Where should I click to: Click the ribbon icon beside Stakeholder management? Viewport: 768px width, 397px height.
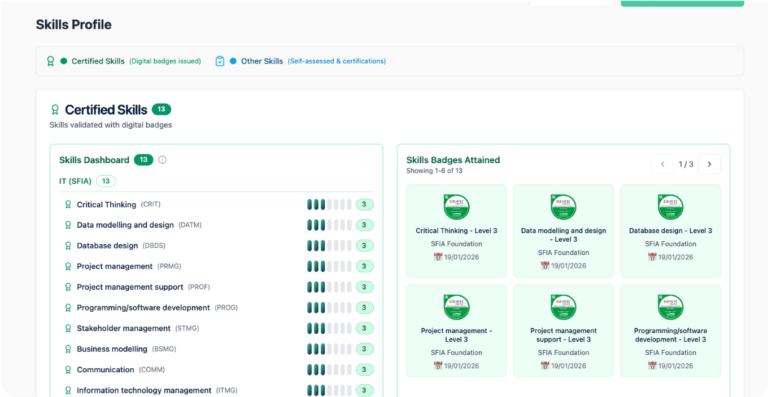68,328
